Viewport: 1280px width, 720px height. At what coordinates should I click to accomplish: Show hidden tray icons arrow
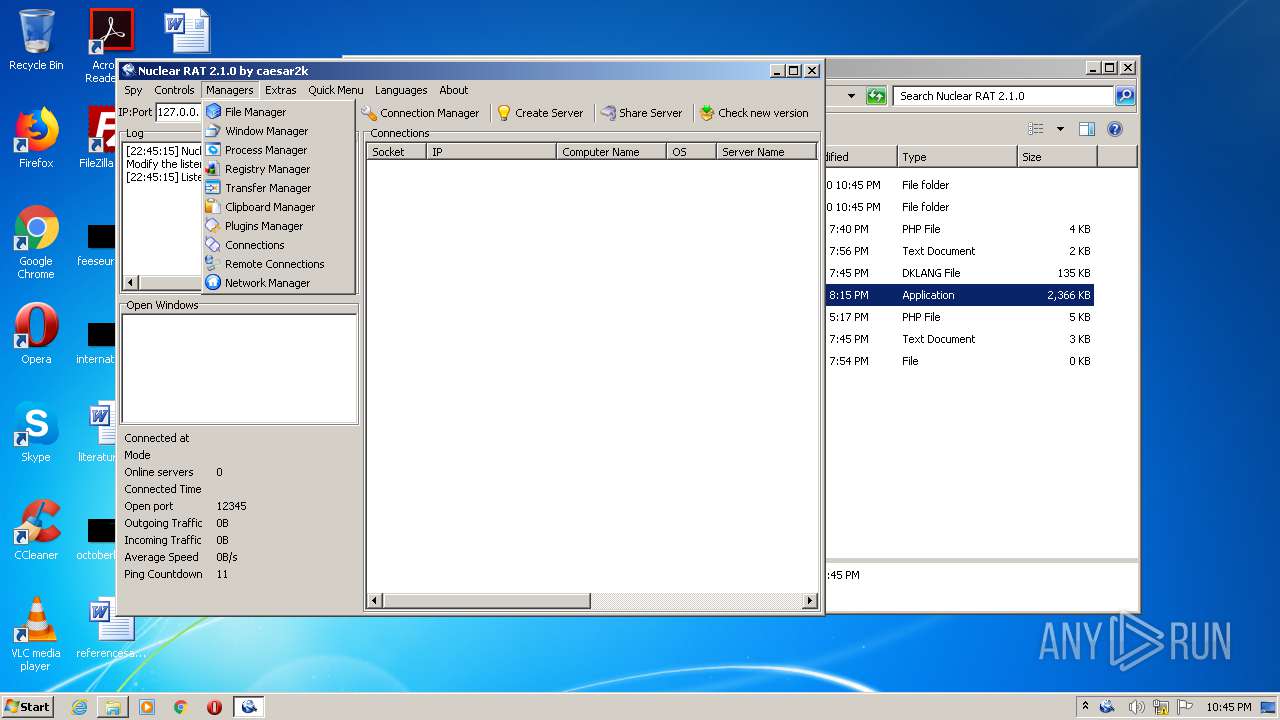coord(1085,707)
